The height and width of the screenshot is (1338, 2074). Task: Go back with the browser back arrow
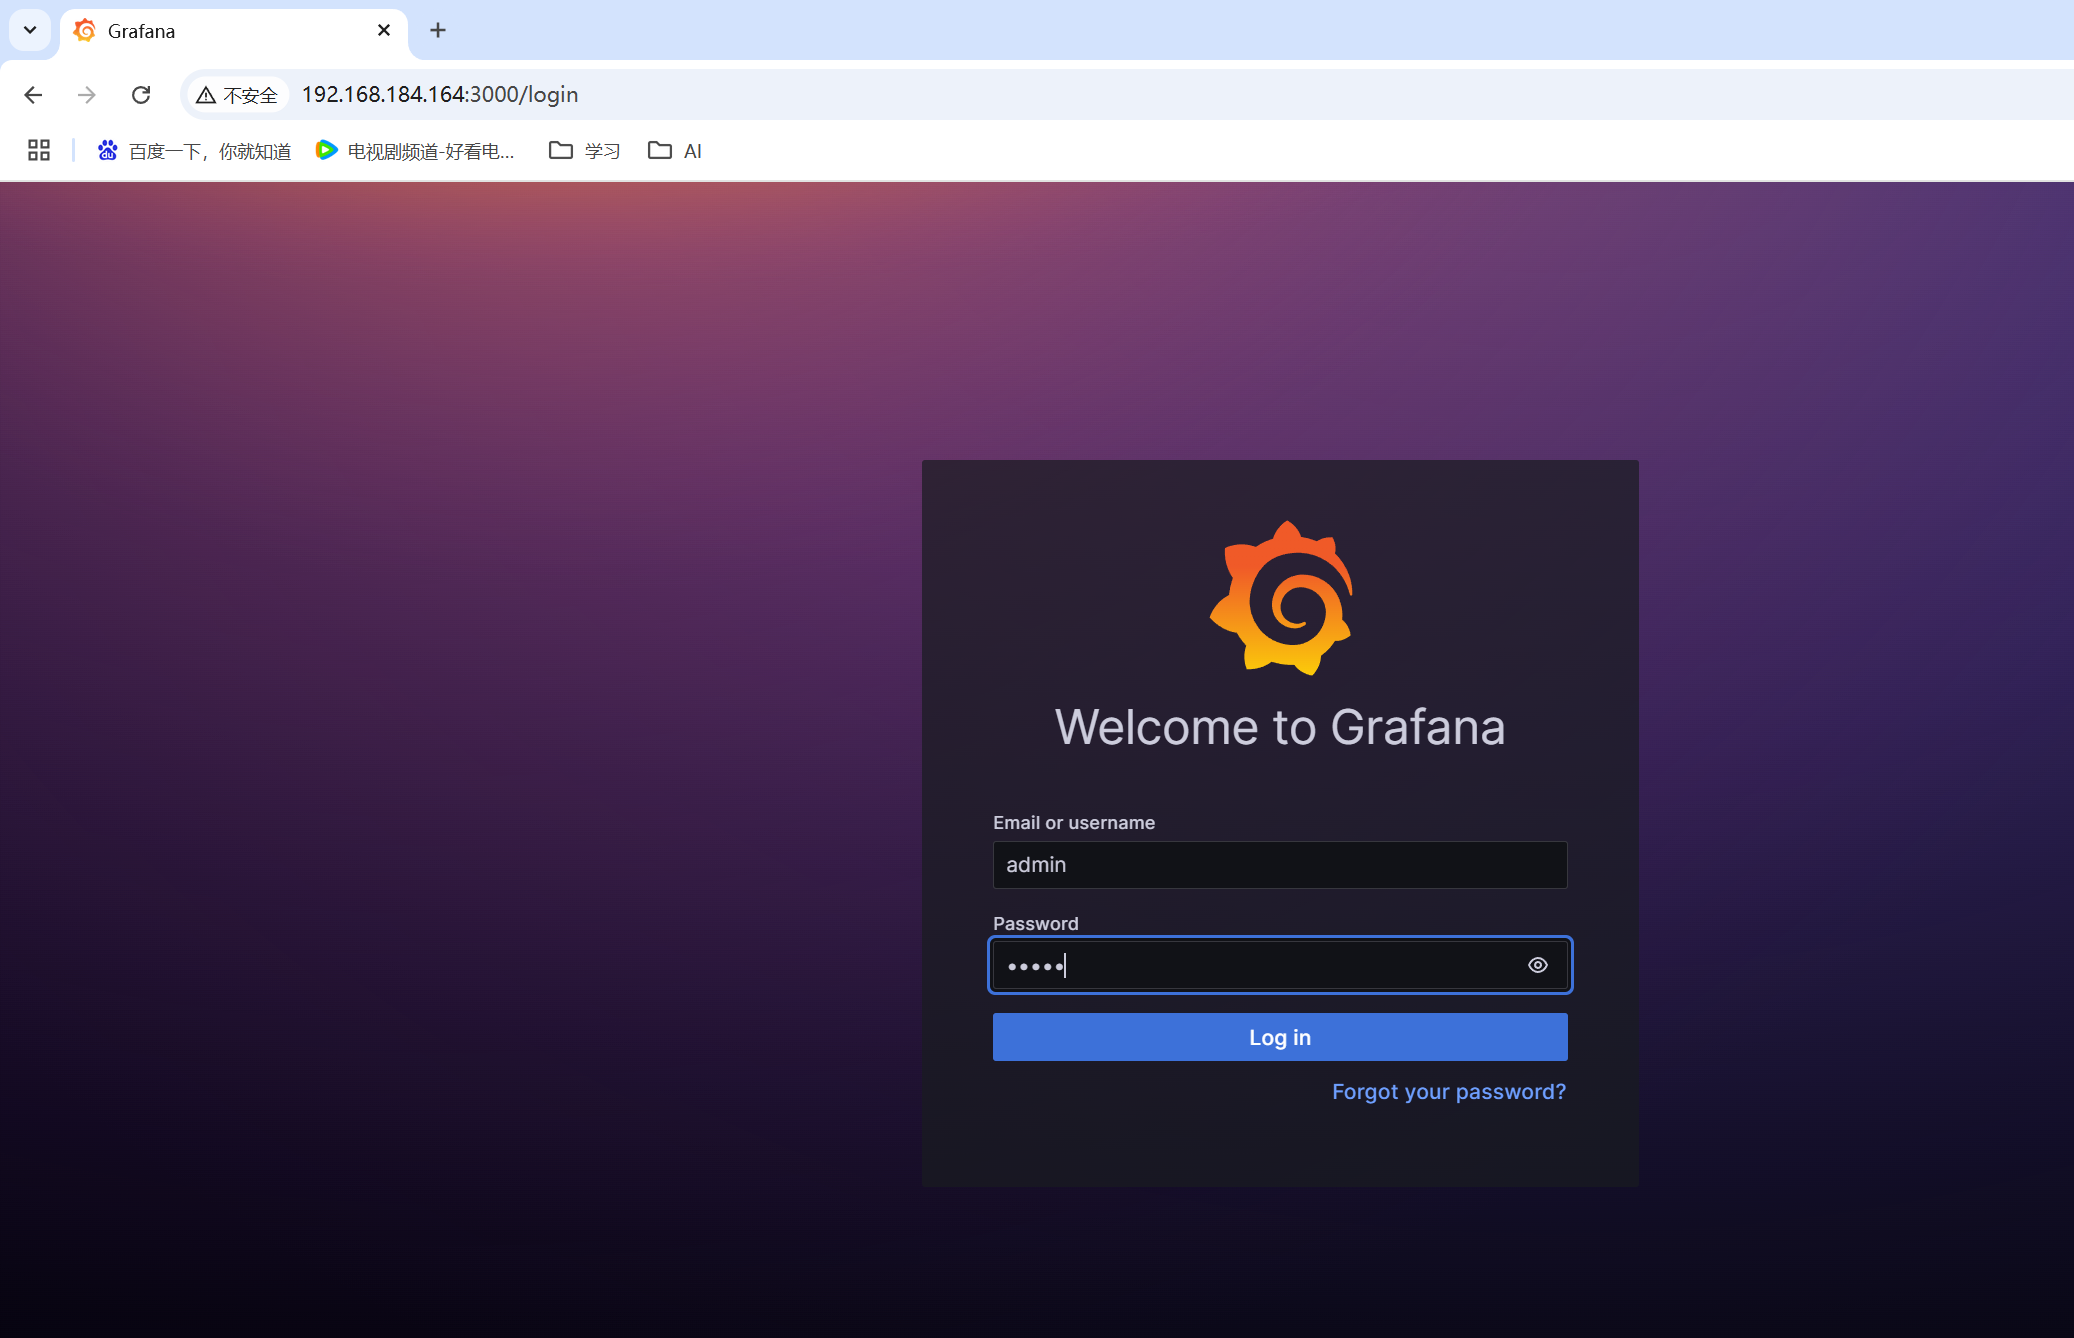[x=33, y=95]
